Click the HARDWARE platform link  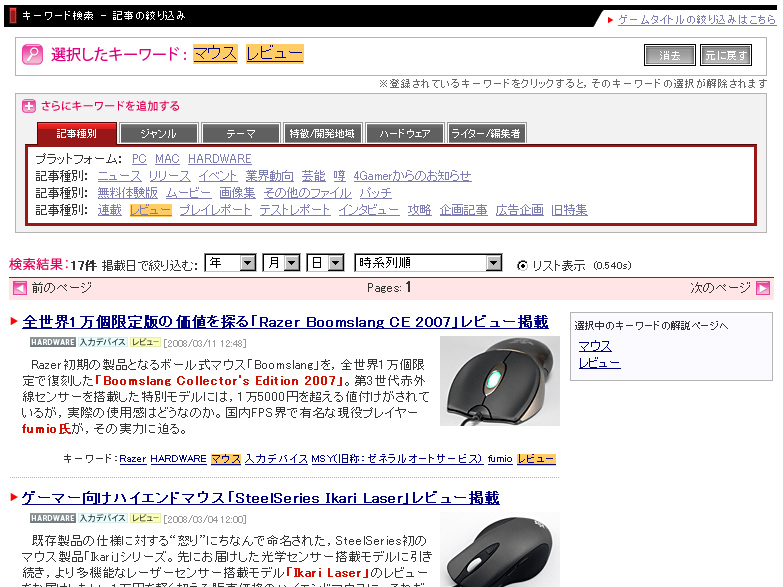coord(220,159)
